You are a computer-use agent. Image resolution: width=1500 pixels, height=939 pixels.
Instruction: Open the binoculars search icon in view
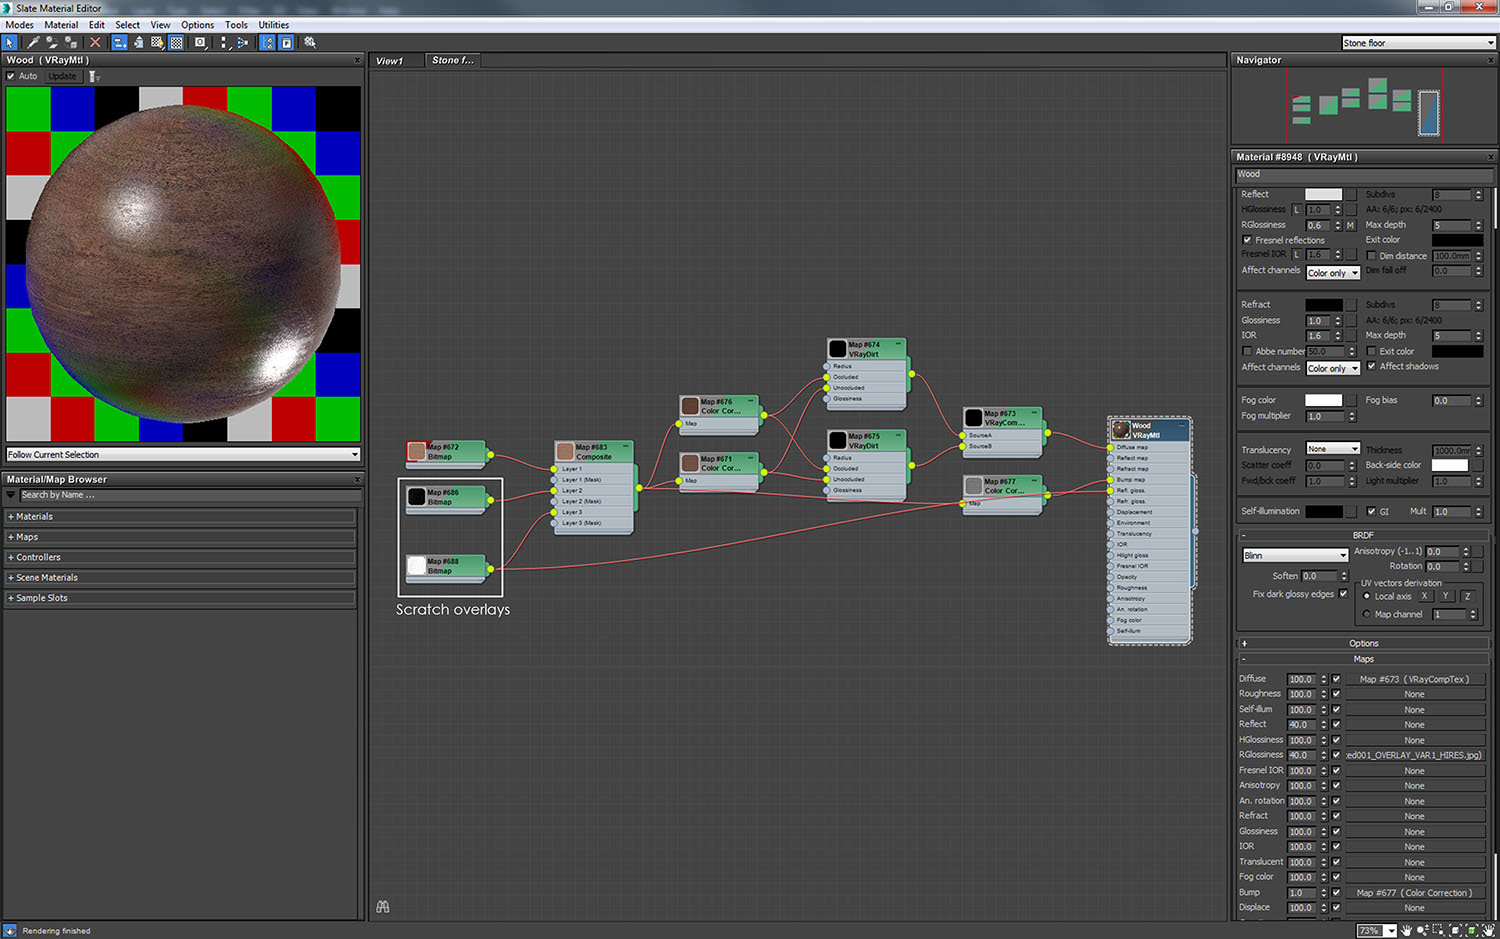(x=382, y=906)
